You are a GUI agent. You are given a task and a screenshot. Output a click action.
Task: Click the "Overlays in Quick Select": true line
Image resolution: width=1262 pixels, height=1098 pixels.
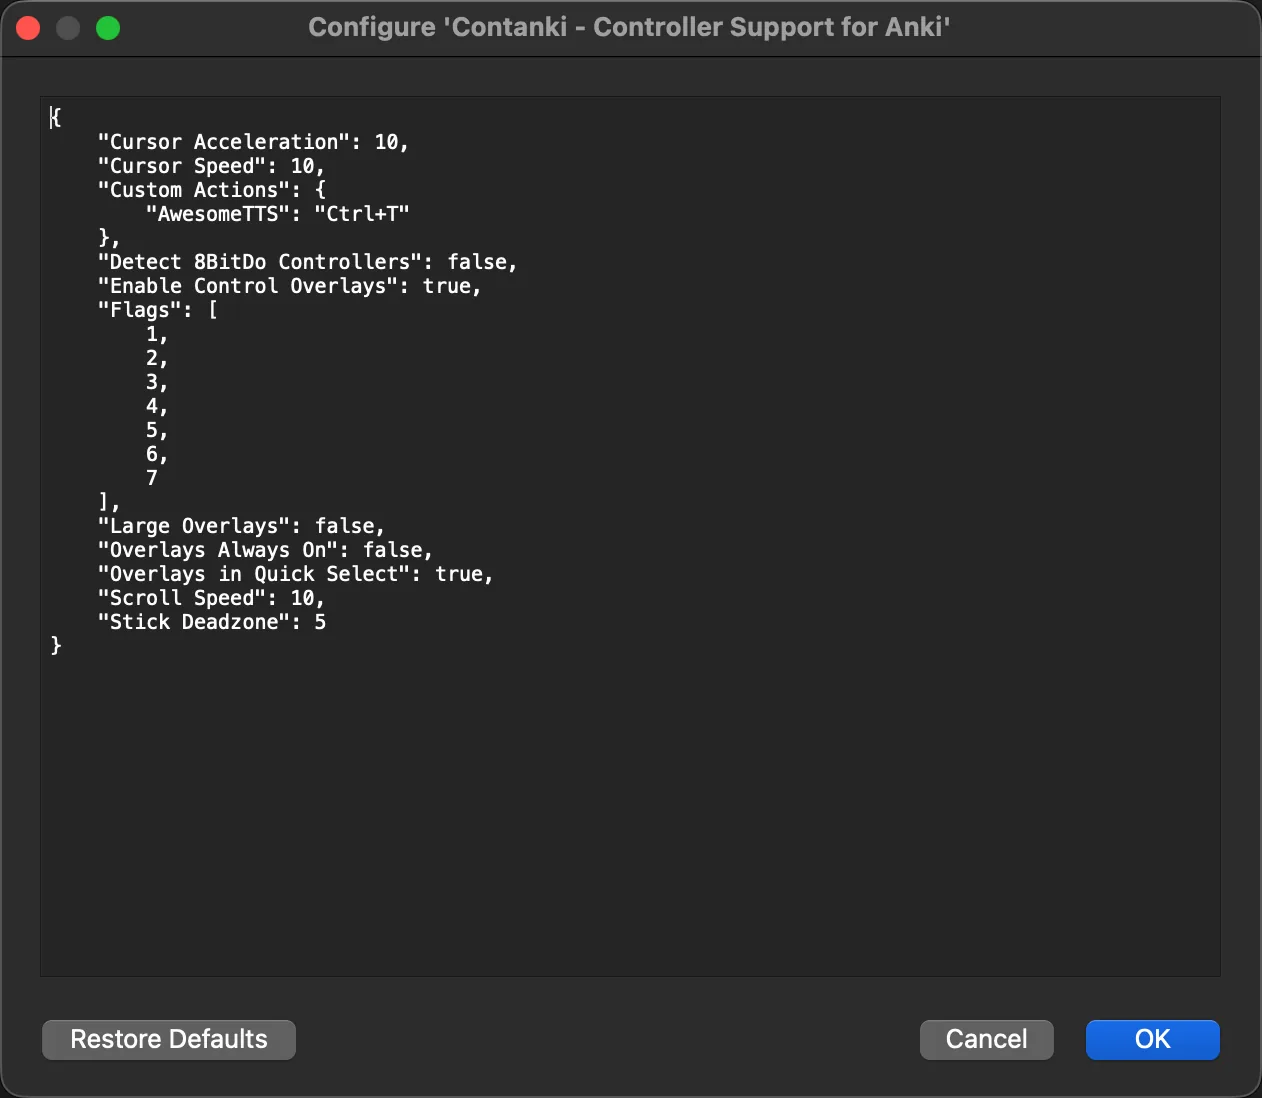tap(295, 574)
